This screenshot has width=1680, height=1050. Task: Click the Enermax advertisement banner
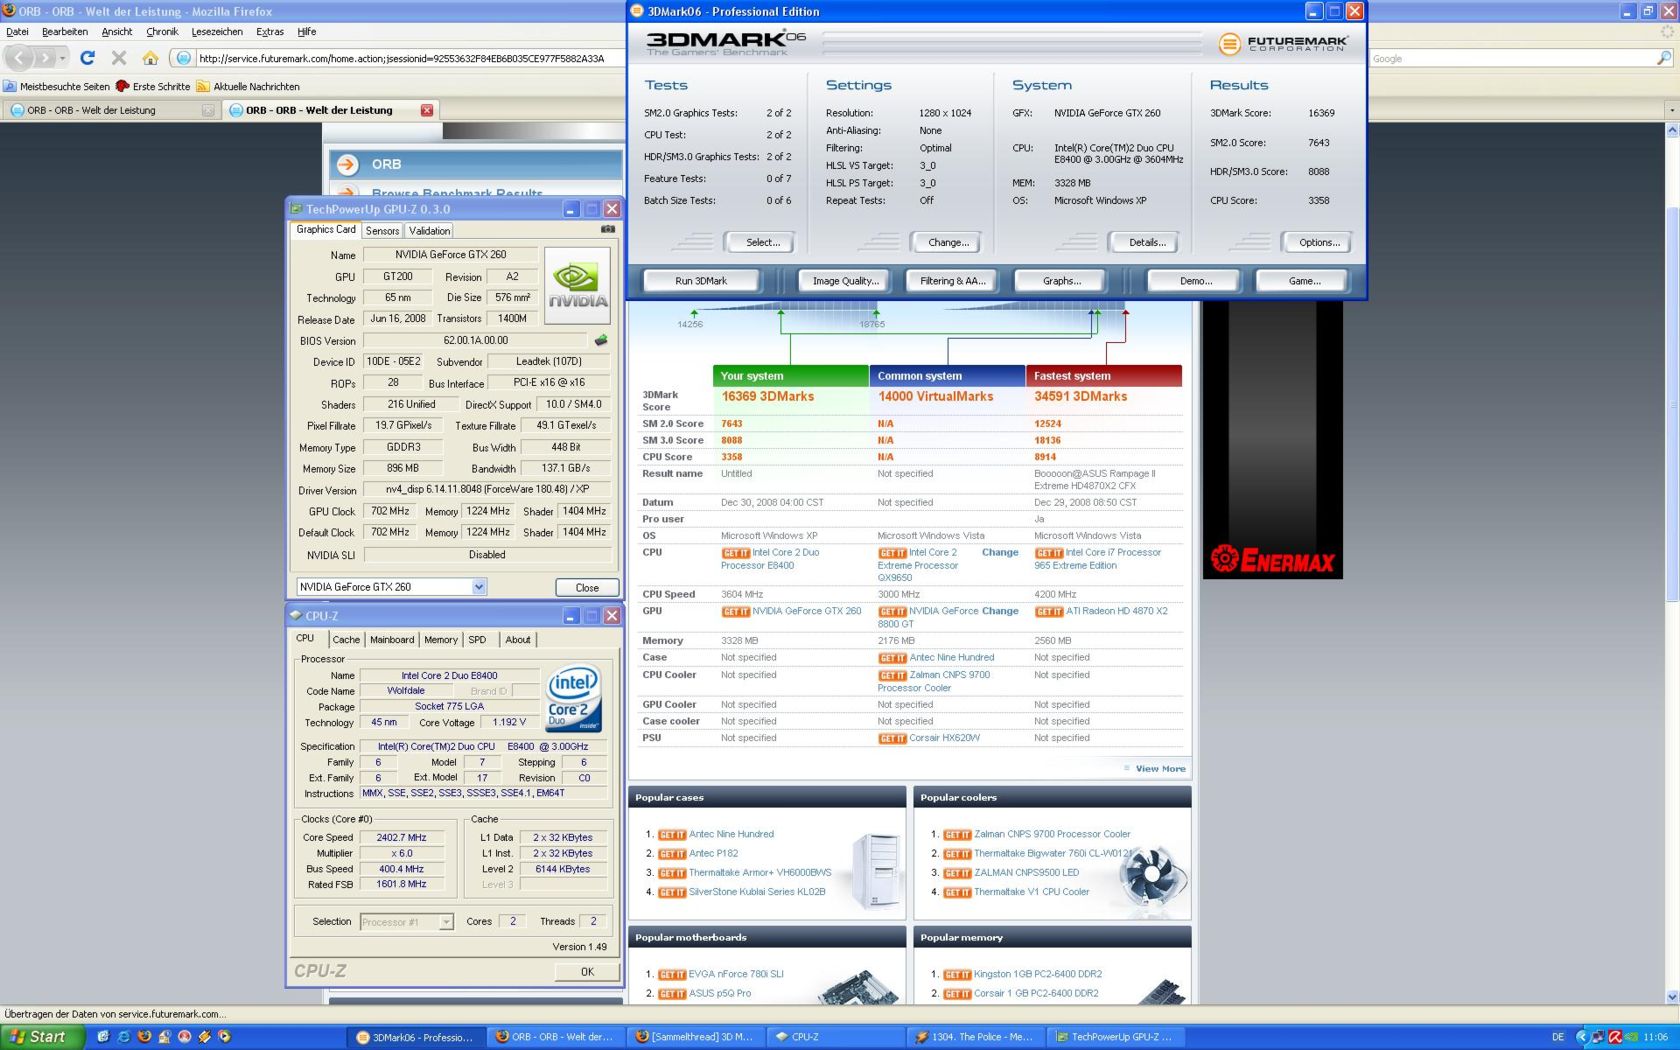[1272, 440]
